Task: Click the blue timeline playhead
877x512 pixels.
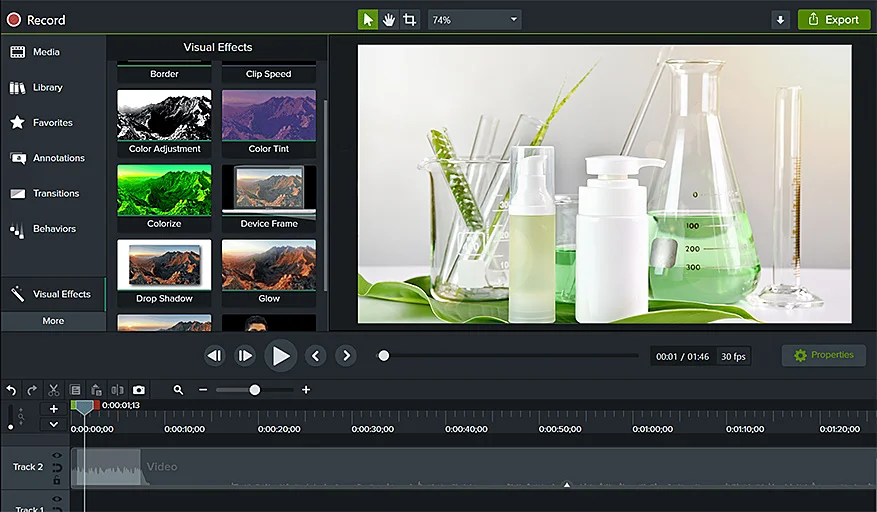Action: point(84,407)
